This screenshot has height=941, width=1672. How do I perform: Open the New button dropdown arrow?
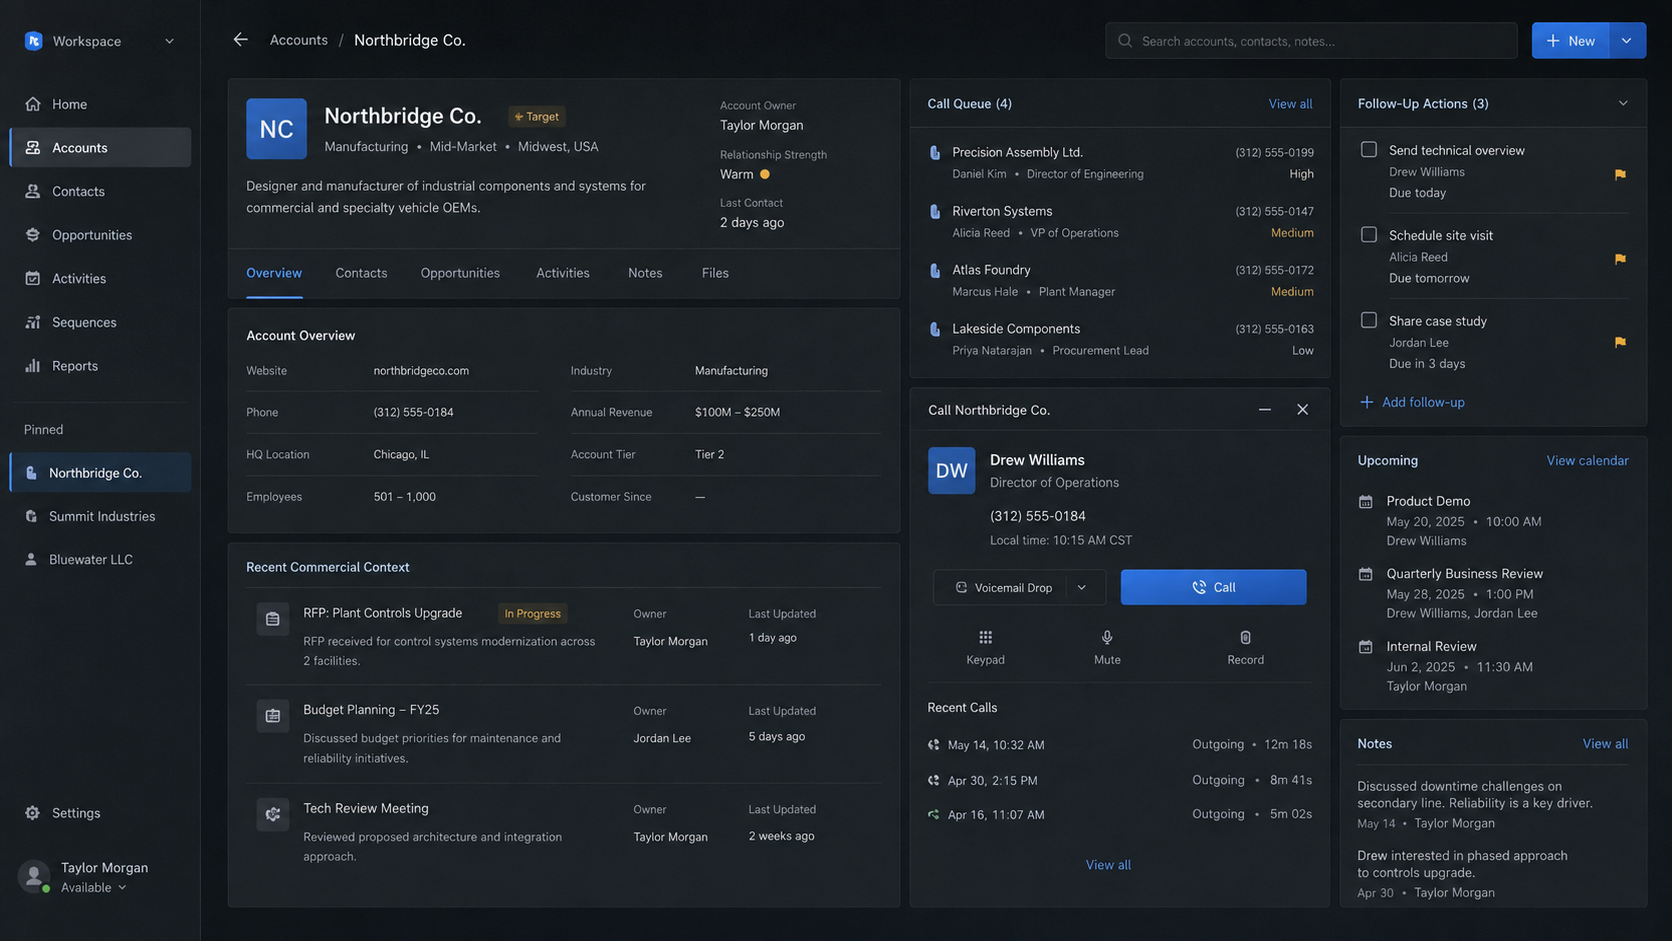[1627, 41]
